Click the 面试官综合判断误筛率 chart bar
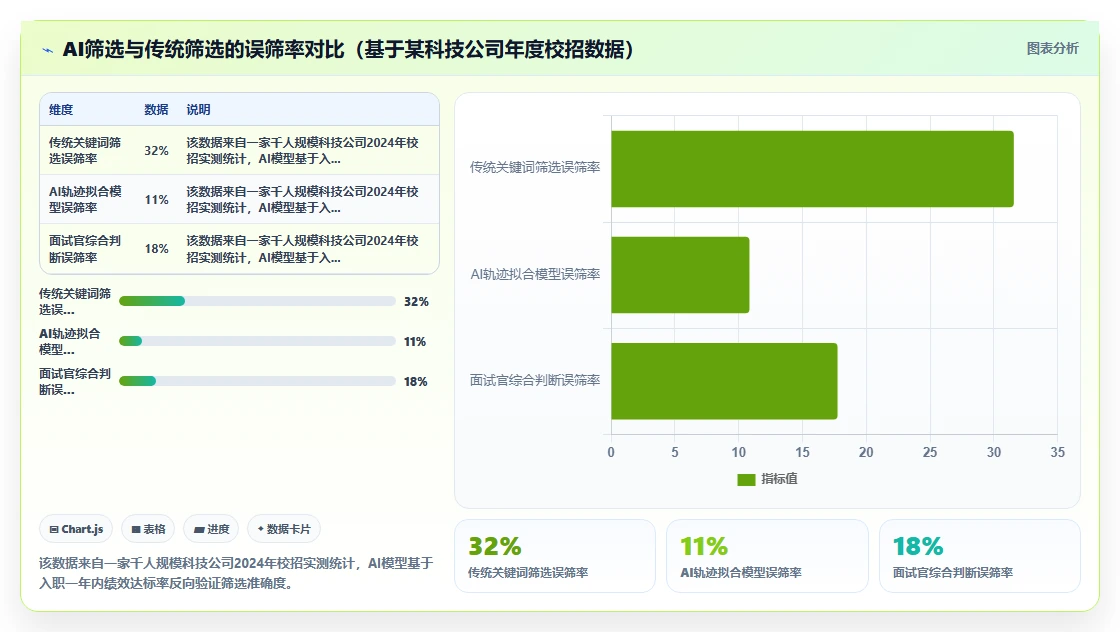Viewport: 1120px width, 632px height. coord(724,381)
